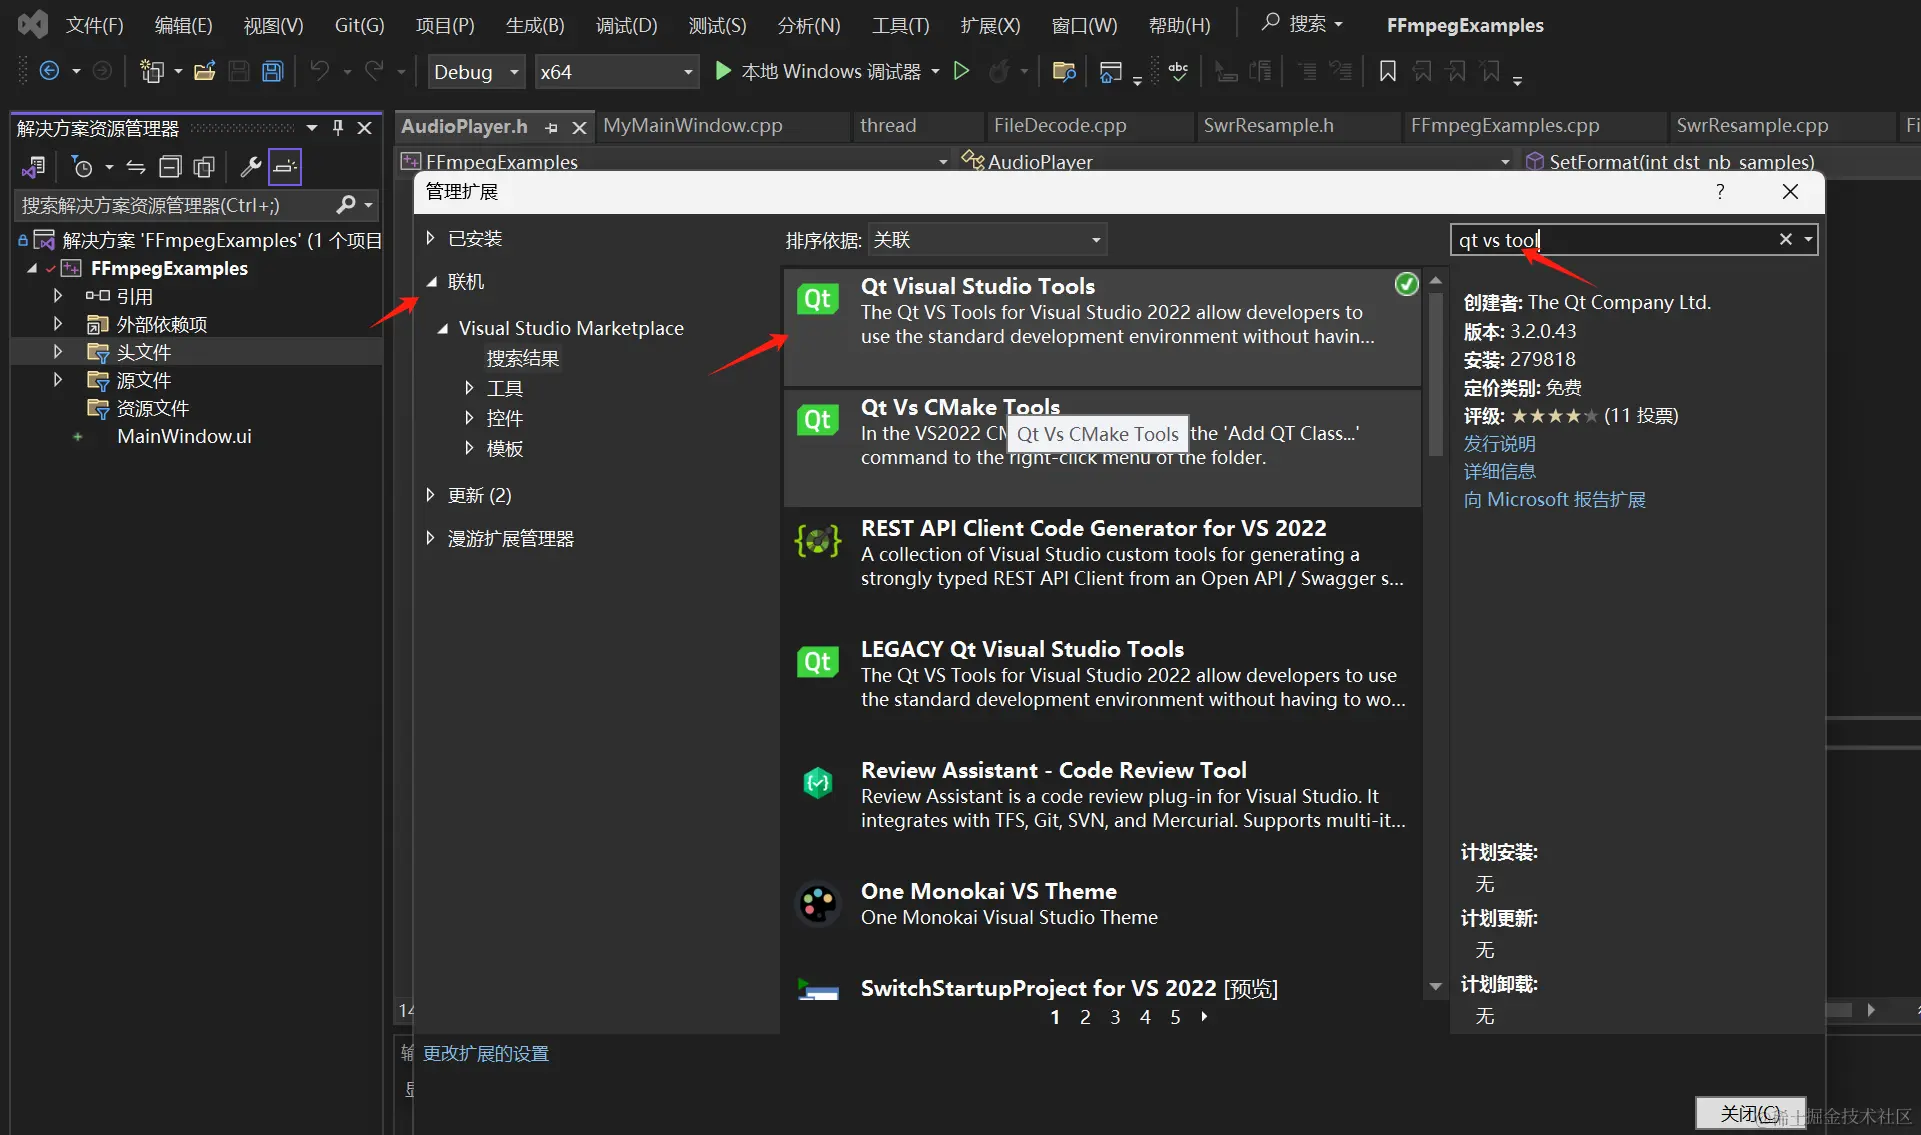Pin the Solution Explorer panel
1921x1135 pixels.
pyautogui.click(x=338, y=128)
